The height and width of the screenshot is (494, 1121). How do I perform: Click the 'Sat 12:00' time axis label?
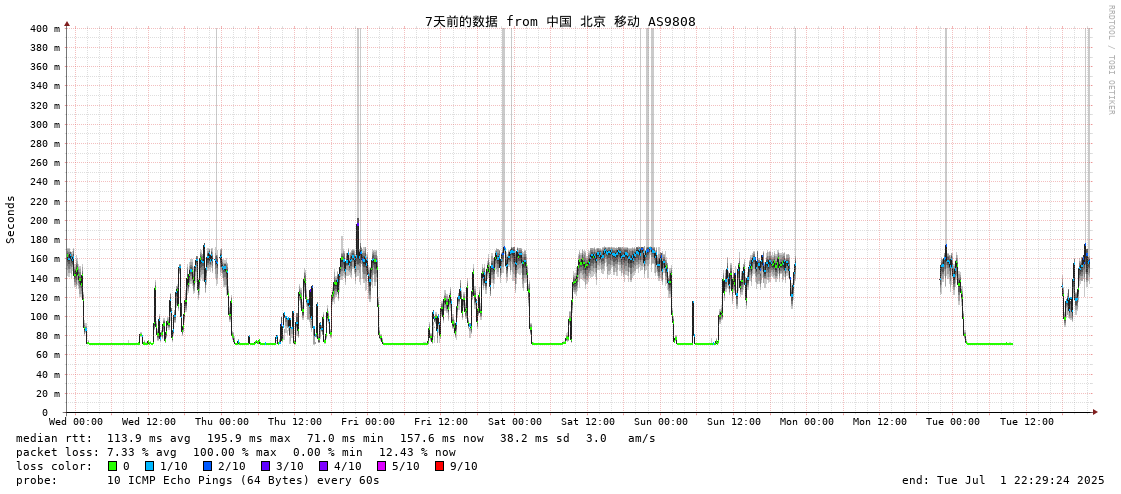pos(588,422)
